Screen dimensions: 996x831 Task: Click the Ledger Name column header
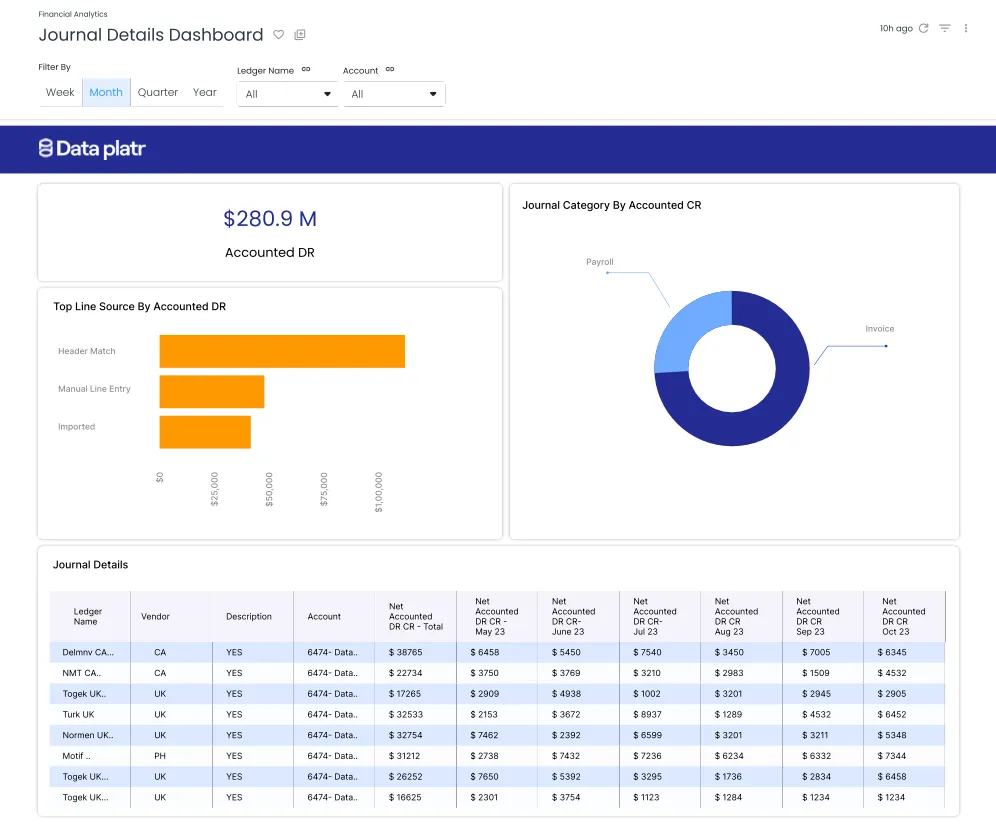pos(87,617)
